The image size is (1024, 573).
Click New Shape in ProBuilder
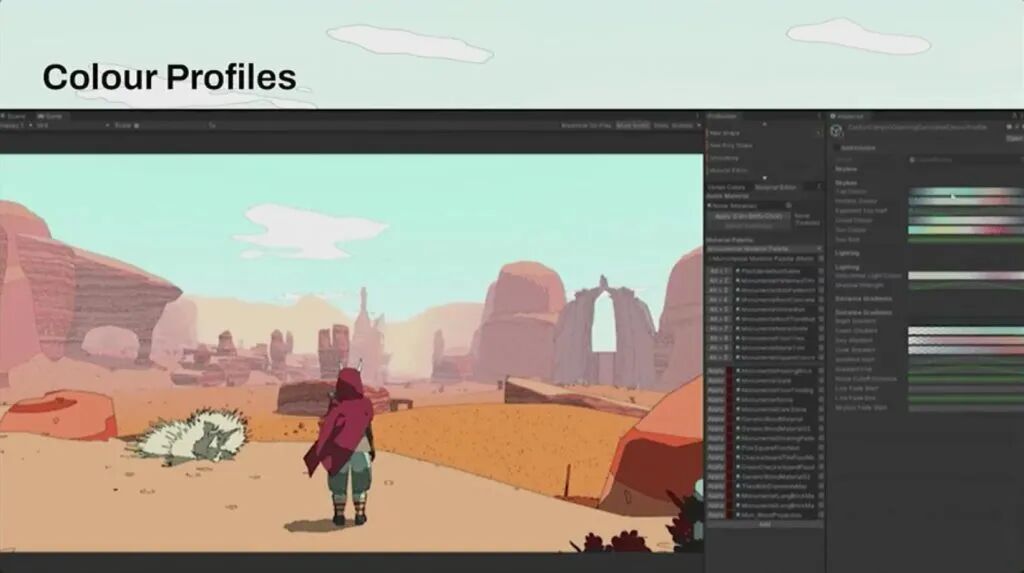click(724, 133)
